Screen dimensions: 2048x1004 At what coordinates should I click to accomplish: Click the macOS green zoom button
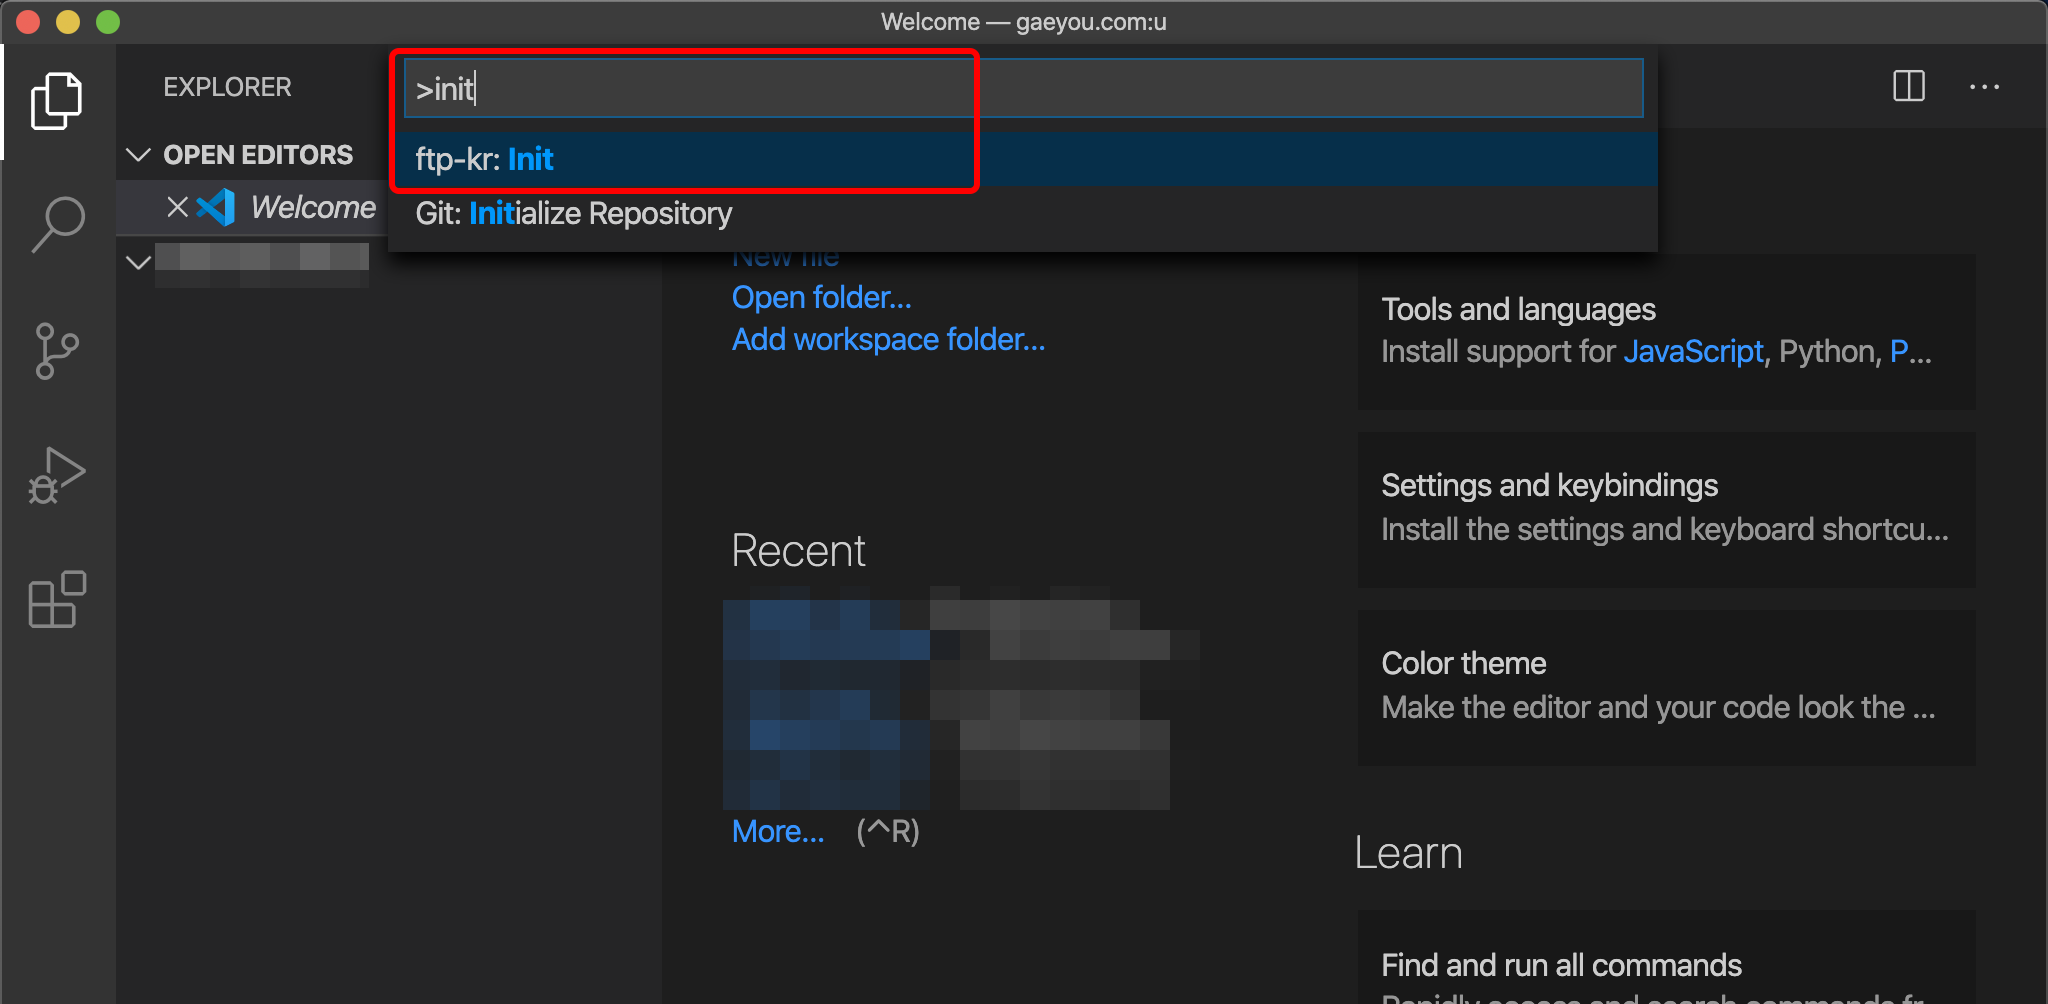(108, 22)
